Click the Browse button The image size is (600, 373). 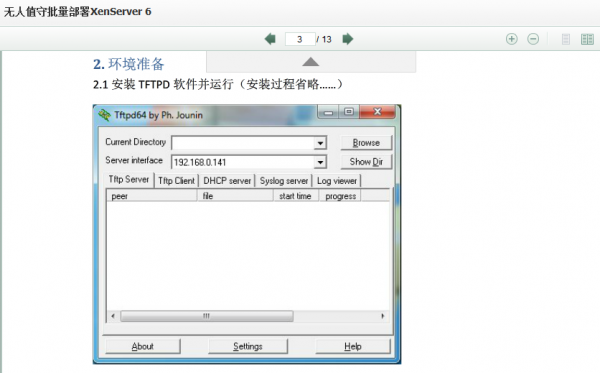(x=366, y=143)
